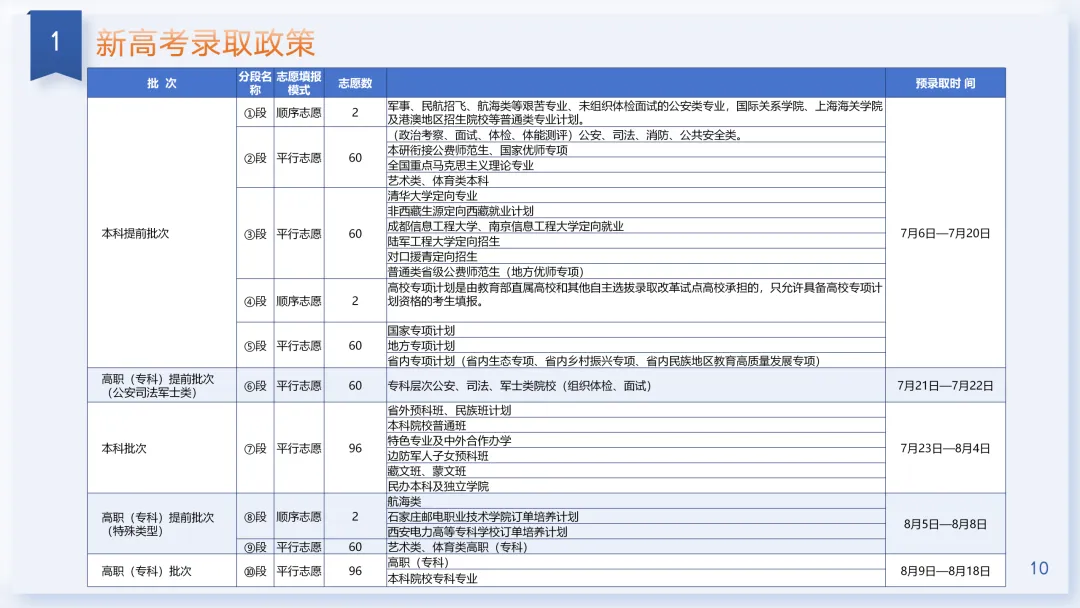This screenshot has width=1080, height=608.
Task: Select the 高职（专科）批次 cell
Action: pos(162,571)
